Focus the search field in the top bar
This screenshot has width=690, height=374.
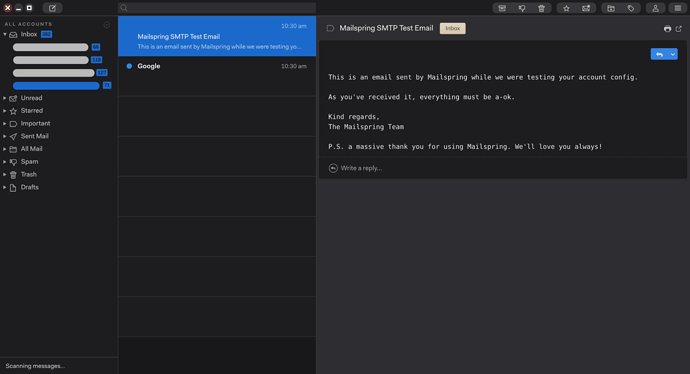[217, 8]
